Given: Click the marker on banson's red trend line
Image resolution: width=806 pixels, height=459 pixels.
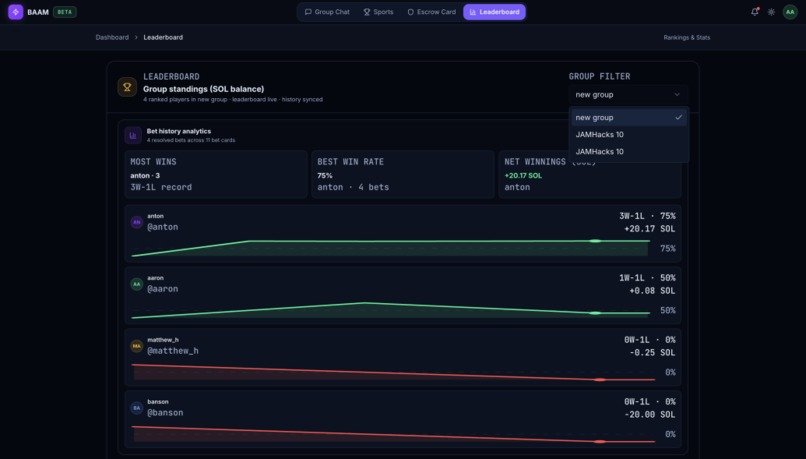Looking at the screenshot, I should tap(599, 442).
